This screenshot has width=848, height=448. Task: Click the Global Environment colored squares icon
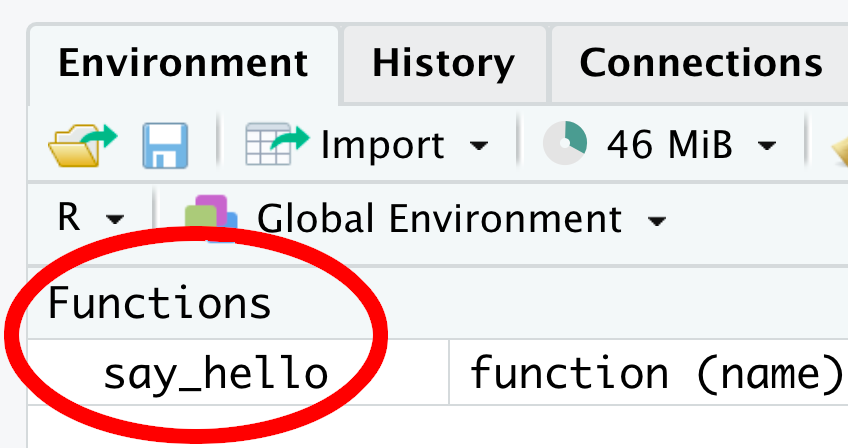tap(211, 219)
